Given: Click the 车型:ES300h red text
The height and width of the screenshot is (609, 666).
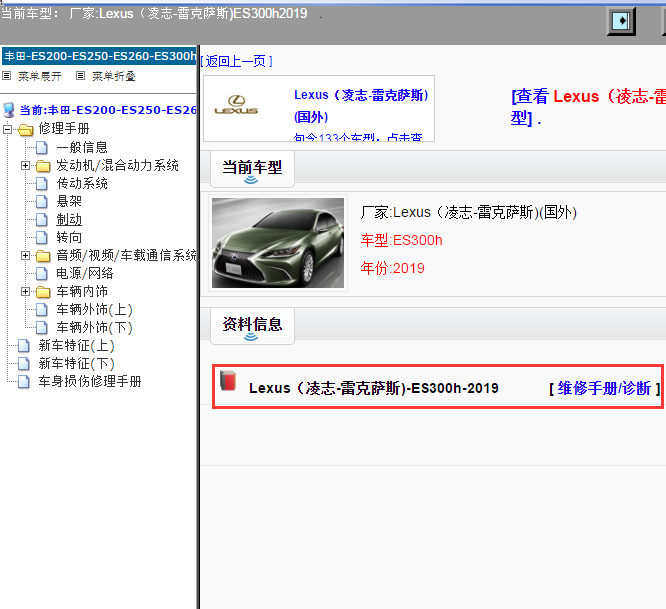Looking at the screenshot, I should click(x=401, y=240).
